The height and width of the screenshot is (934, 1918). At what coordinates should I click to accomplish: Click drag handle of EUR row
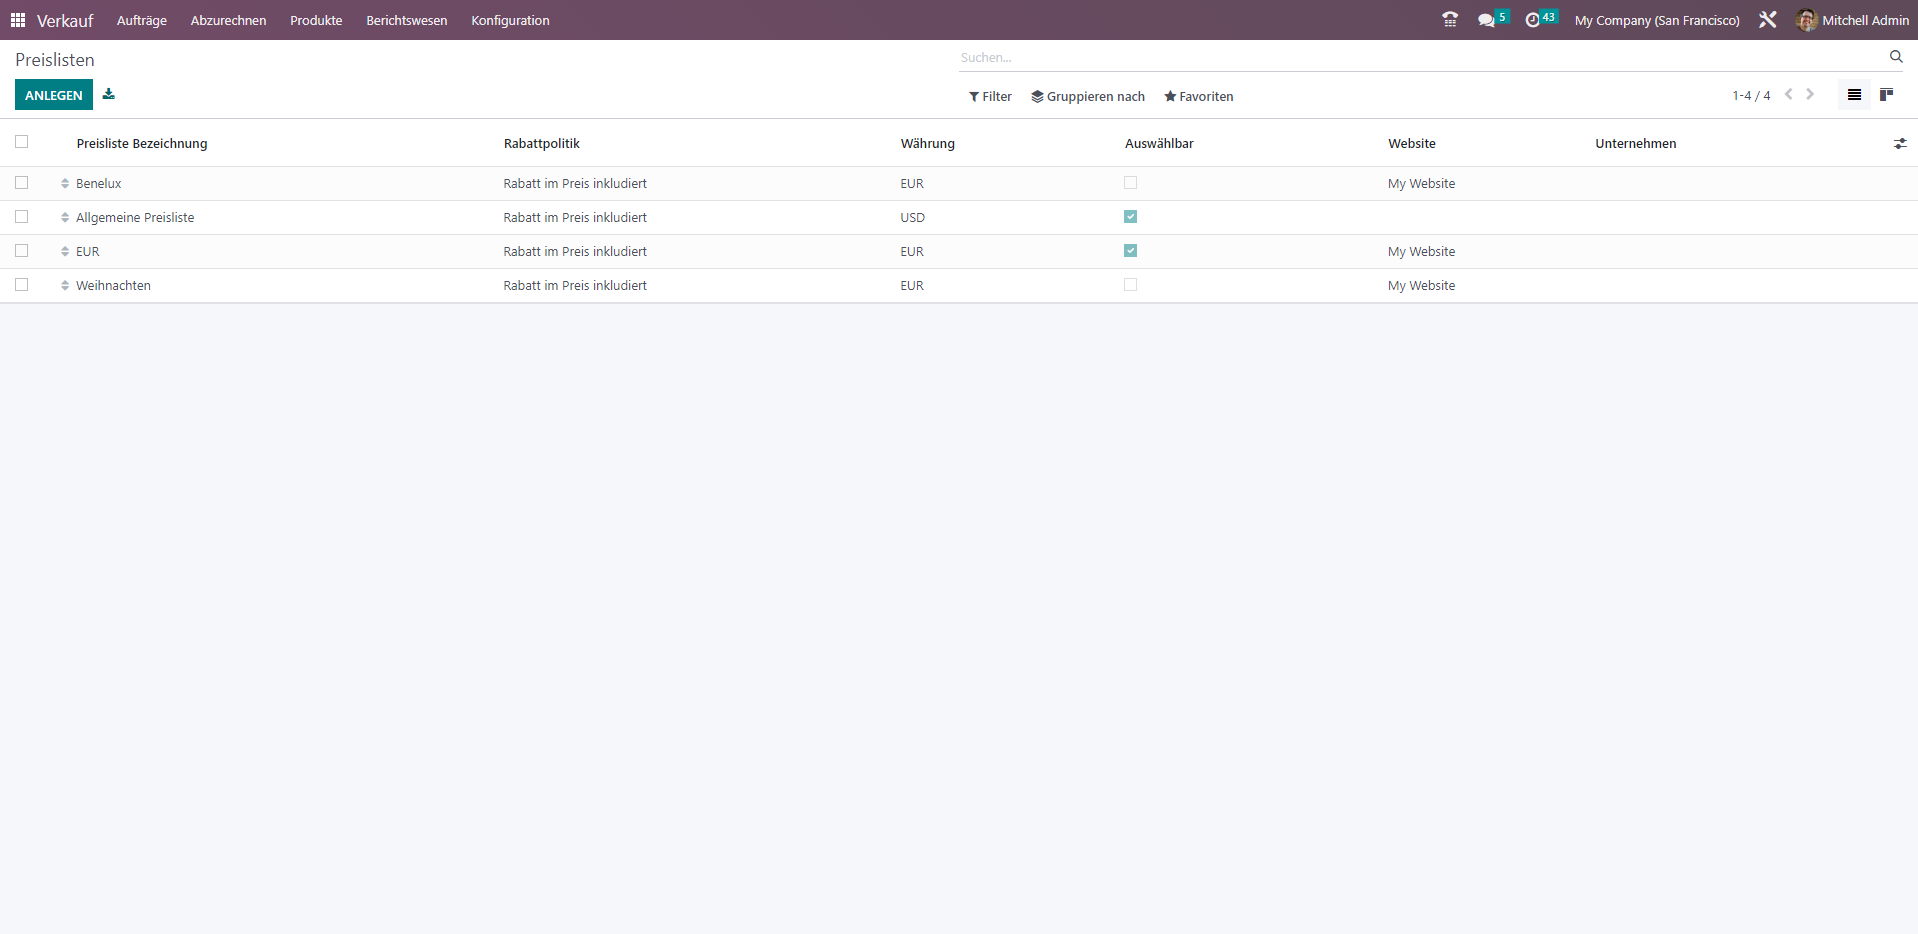(x=65, y=252)
